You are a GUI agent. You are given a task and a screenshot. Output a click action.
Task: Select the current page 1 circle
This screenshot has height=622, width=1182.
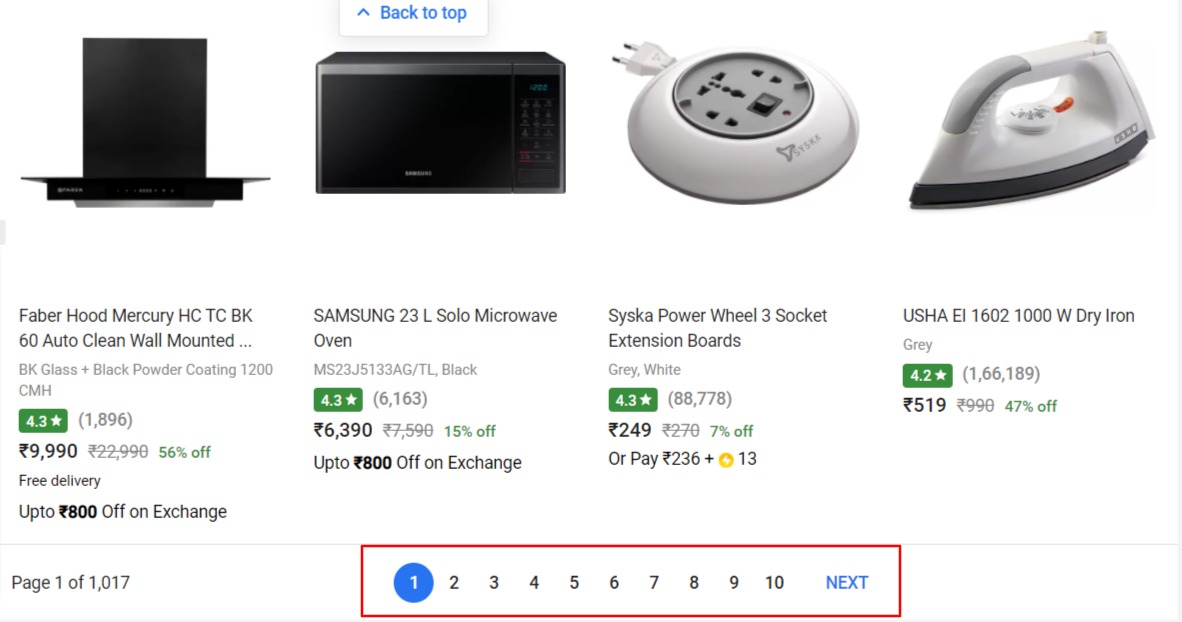[413, 583]
